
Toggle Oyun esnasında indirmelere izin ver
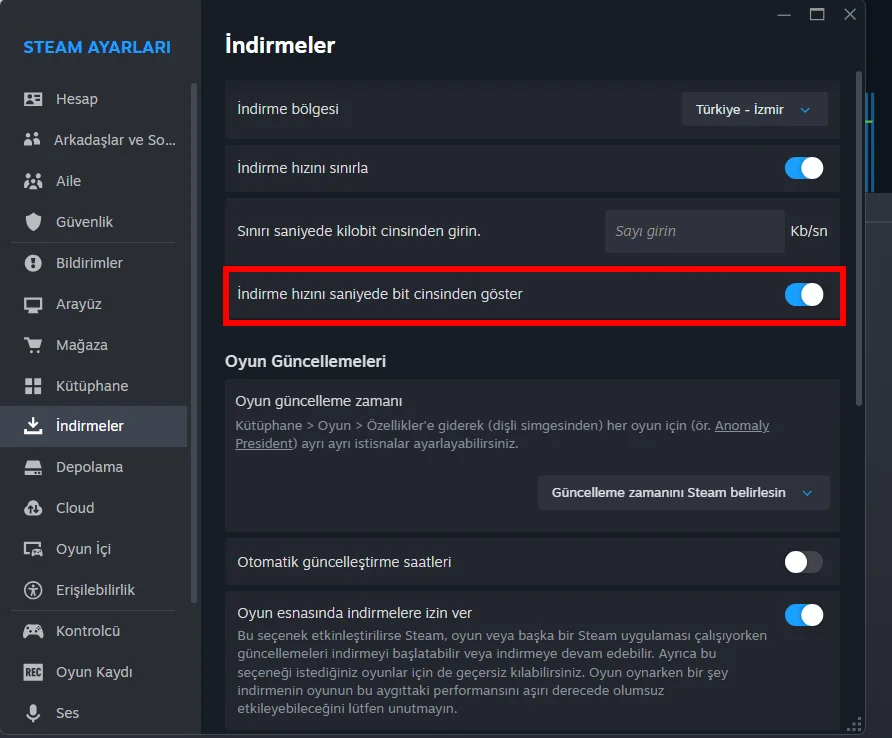804,615
